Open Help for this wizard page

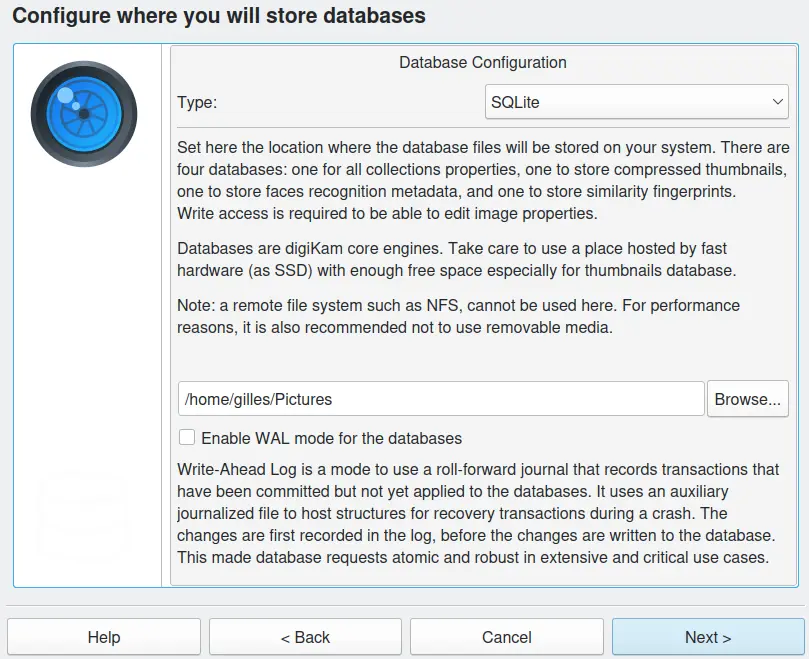(104, 637)
